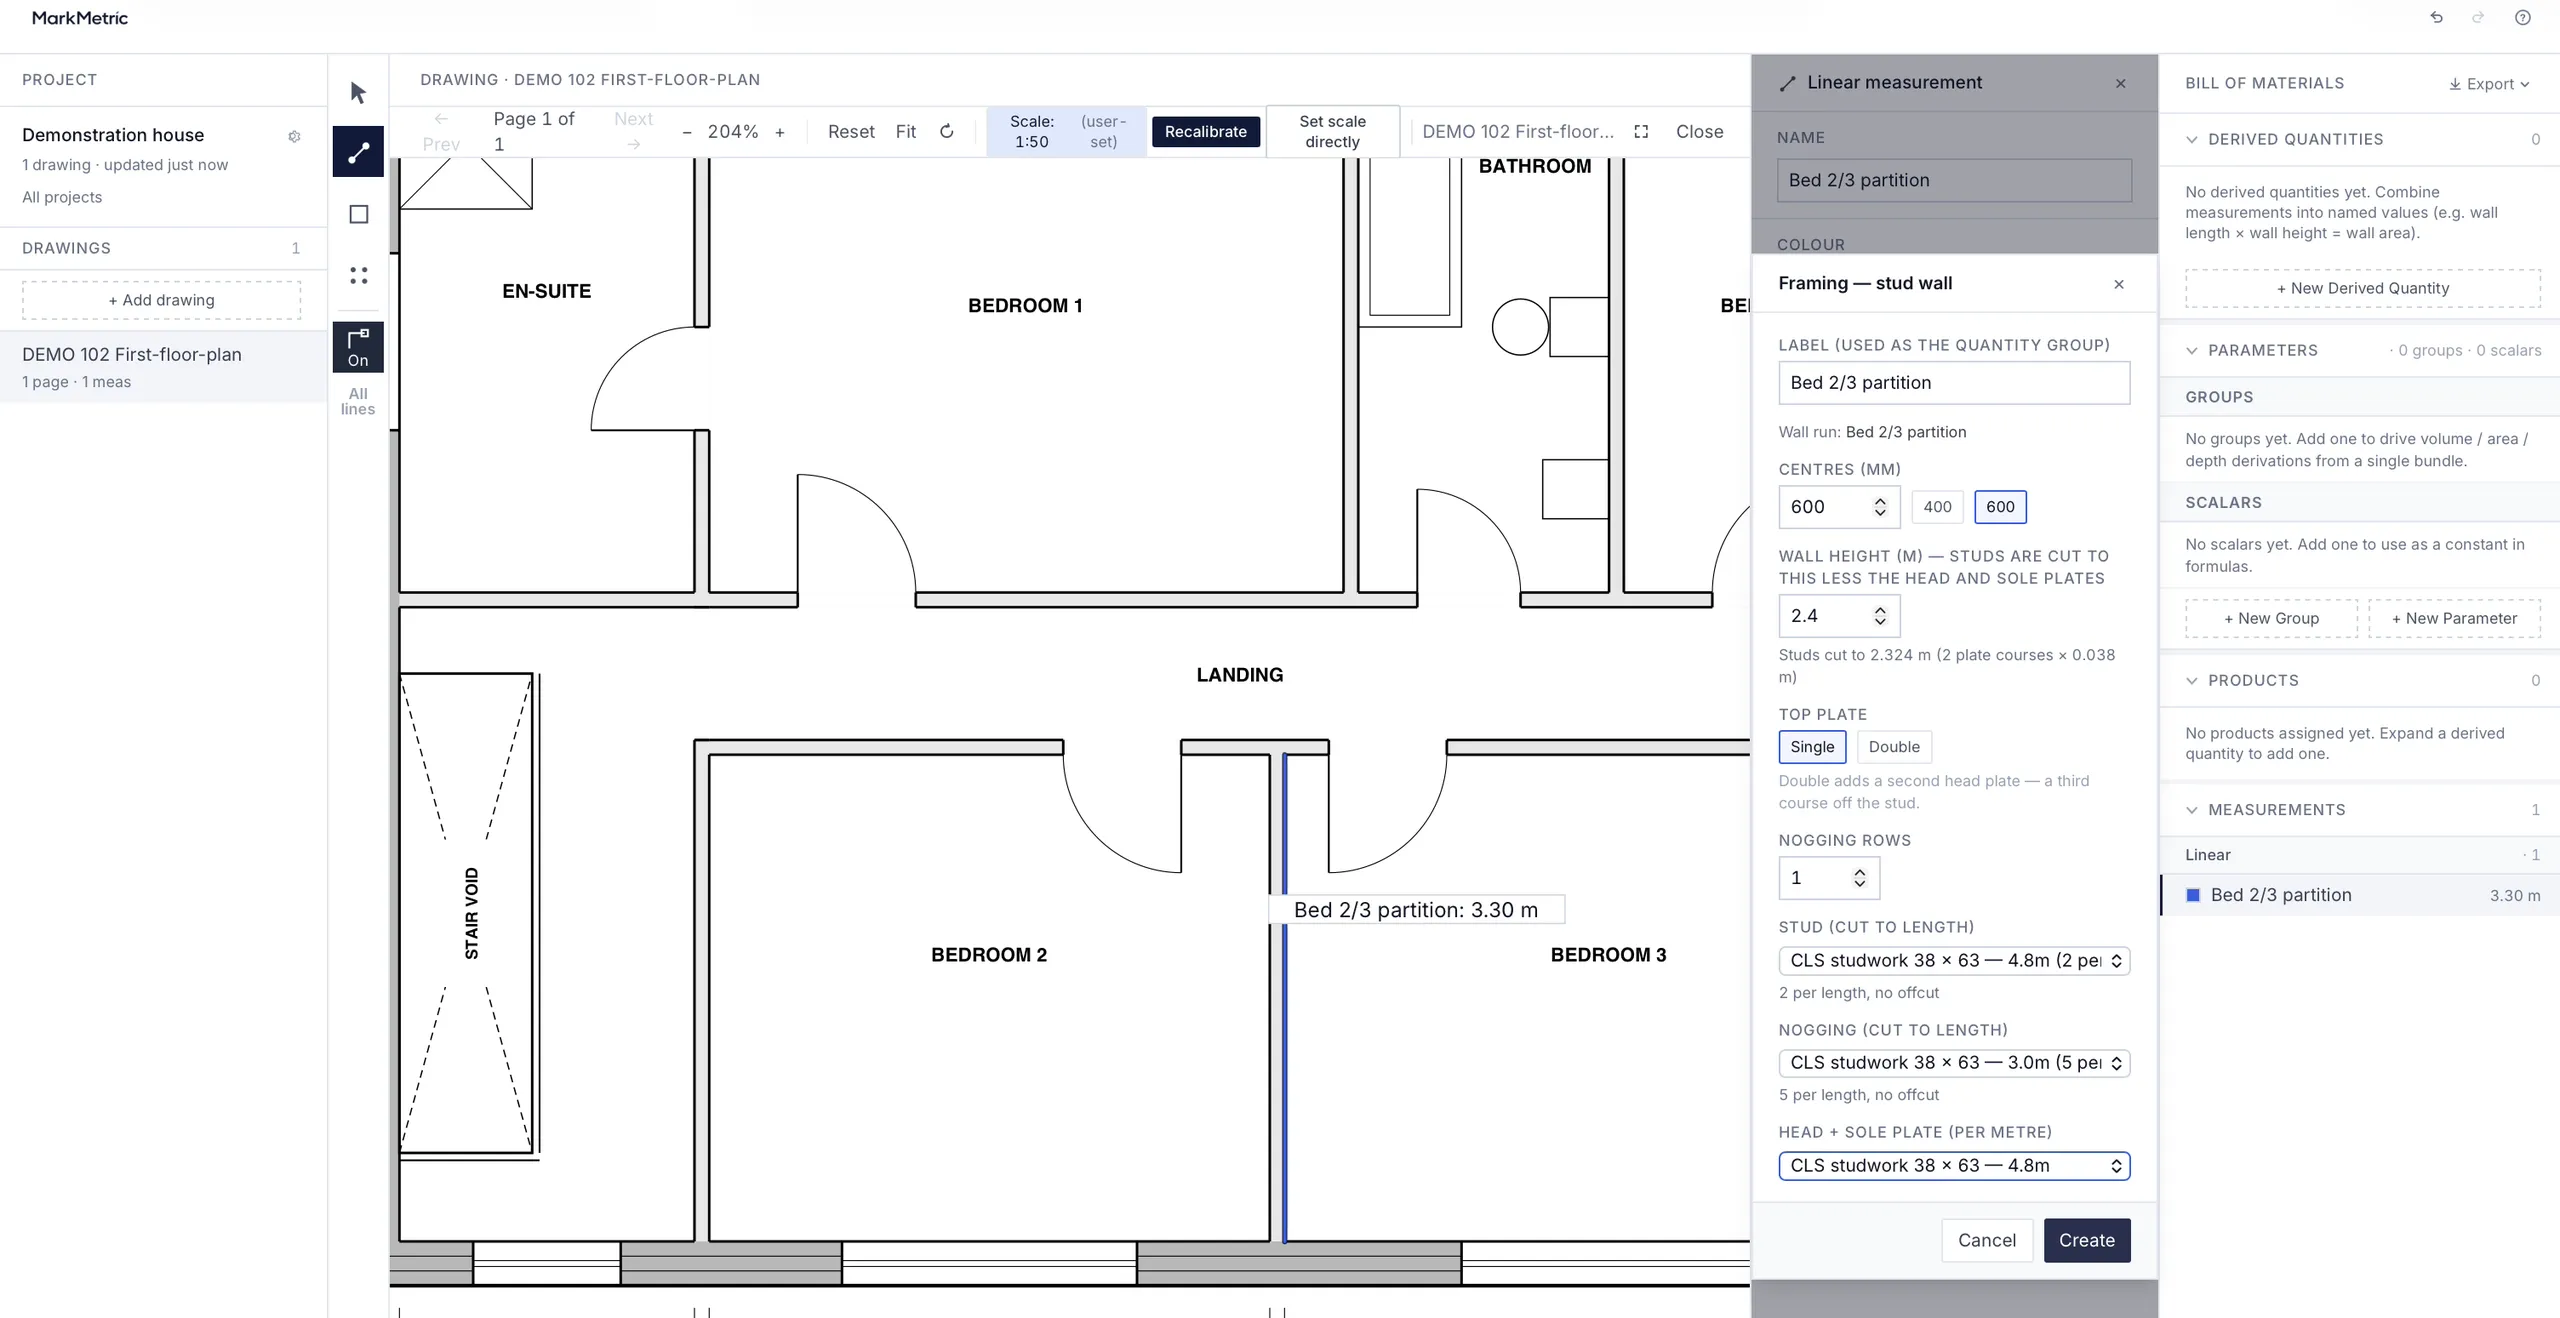Click the Recalibrate button
2560x1318 pixels.
click(x=1205, y=132)
